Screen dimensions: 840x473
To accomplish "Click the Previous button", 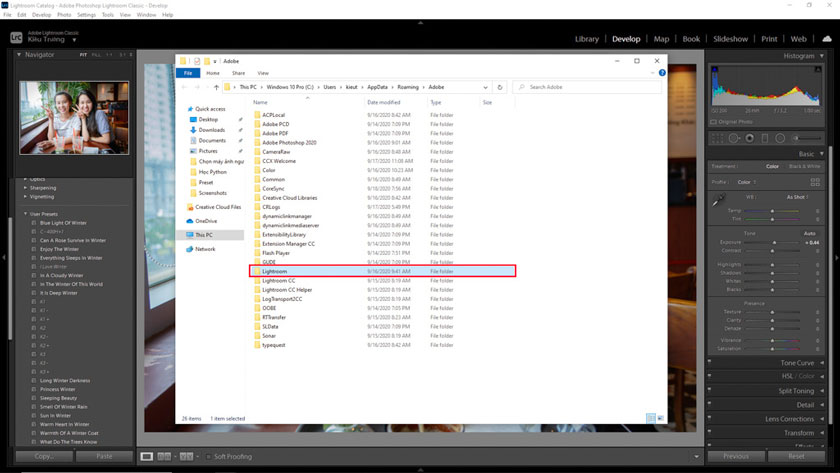I will pyautogui.click(x=736, y=456).
